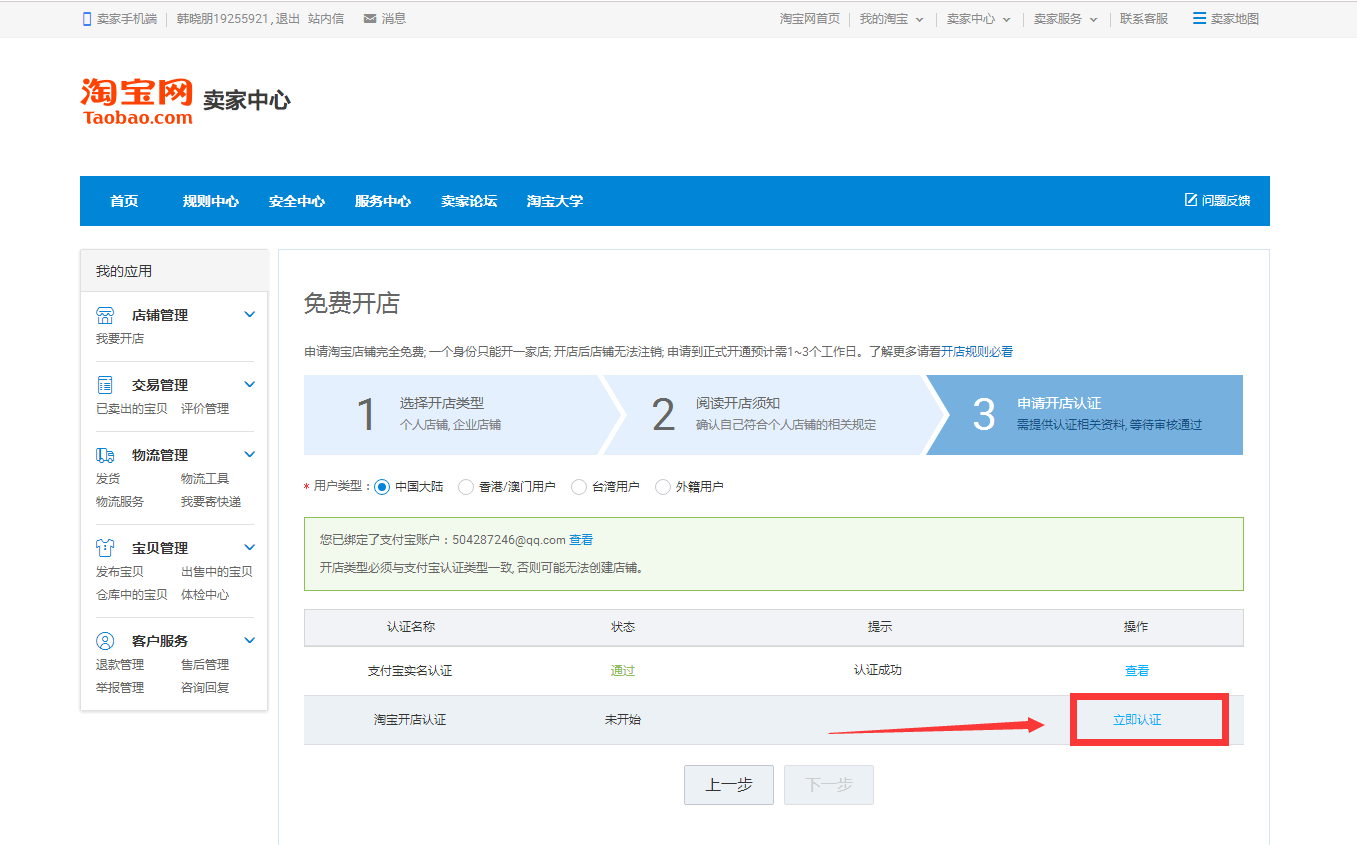Click the 卖家手机端 phone icon
The image size is (1357, 845).
click(87, 19)
